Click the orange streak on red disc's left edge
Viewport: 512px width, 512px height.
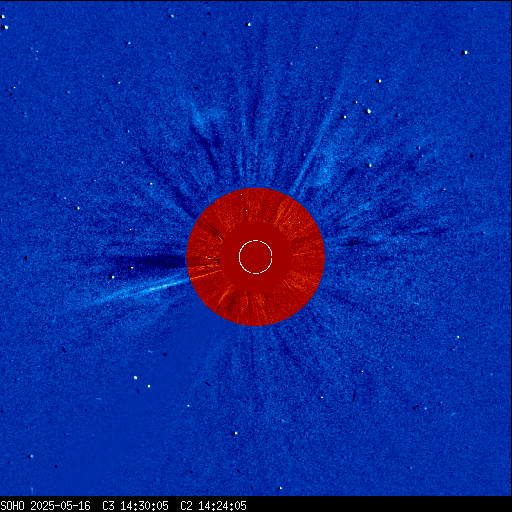point(203,276)
